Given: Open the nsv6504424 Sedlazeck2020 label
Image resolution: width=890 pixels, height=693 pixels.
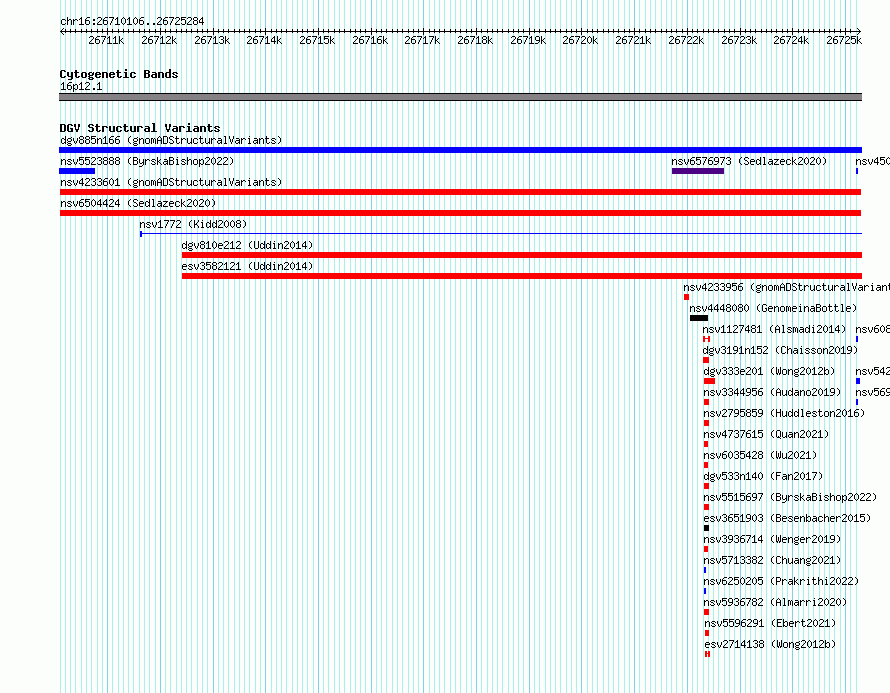Looking at the screenshot, I should point(138,203).
